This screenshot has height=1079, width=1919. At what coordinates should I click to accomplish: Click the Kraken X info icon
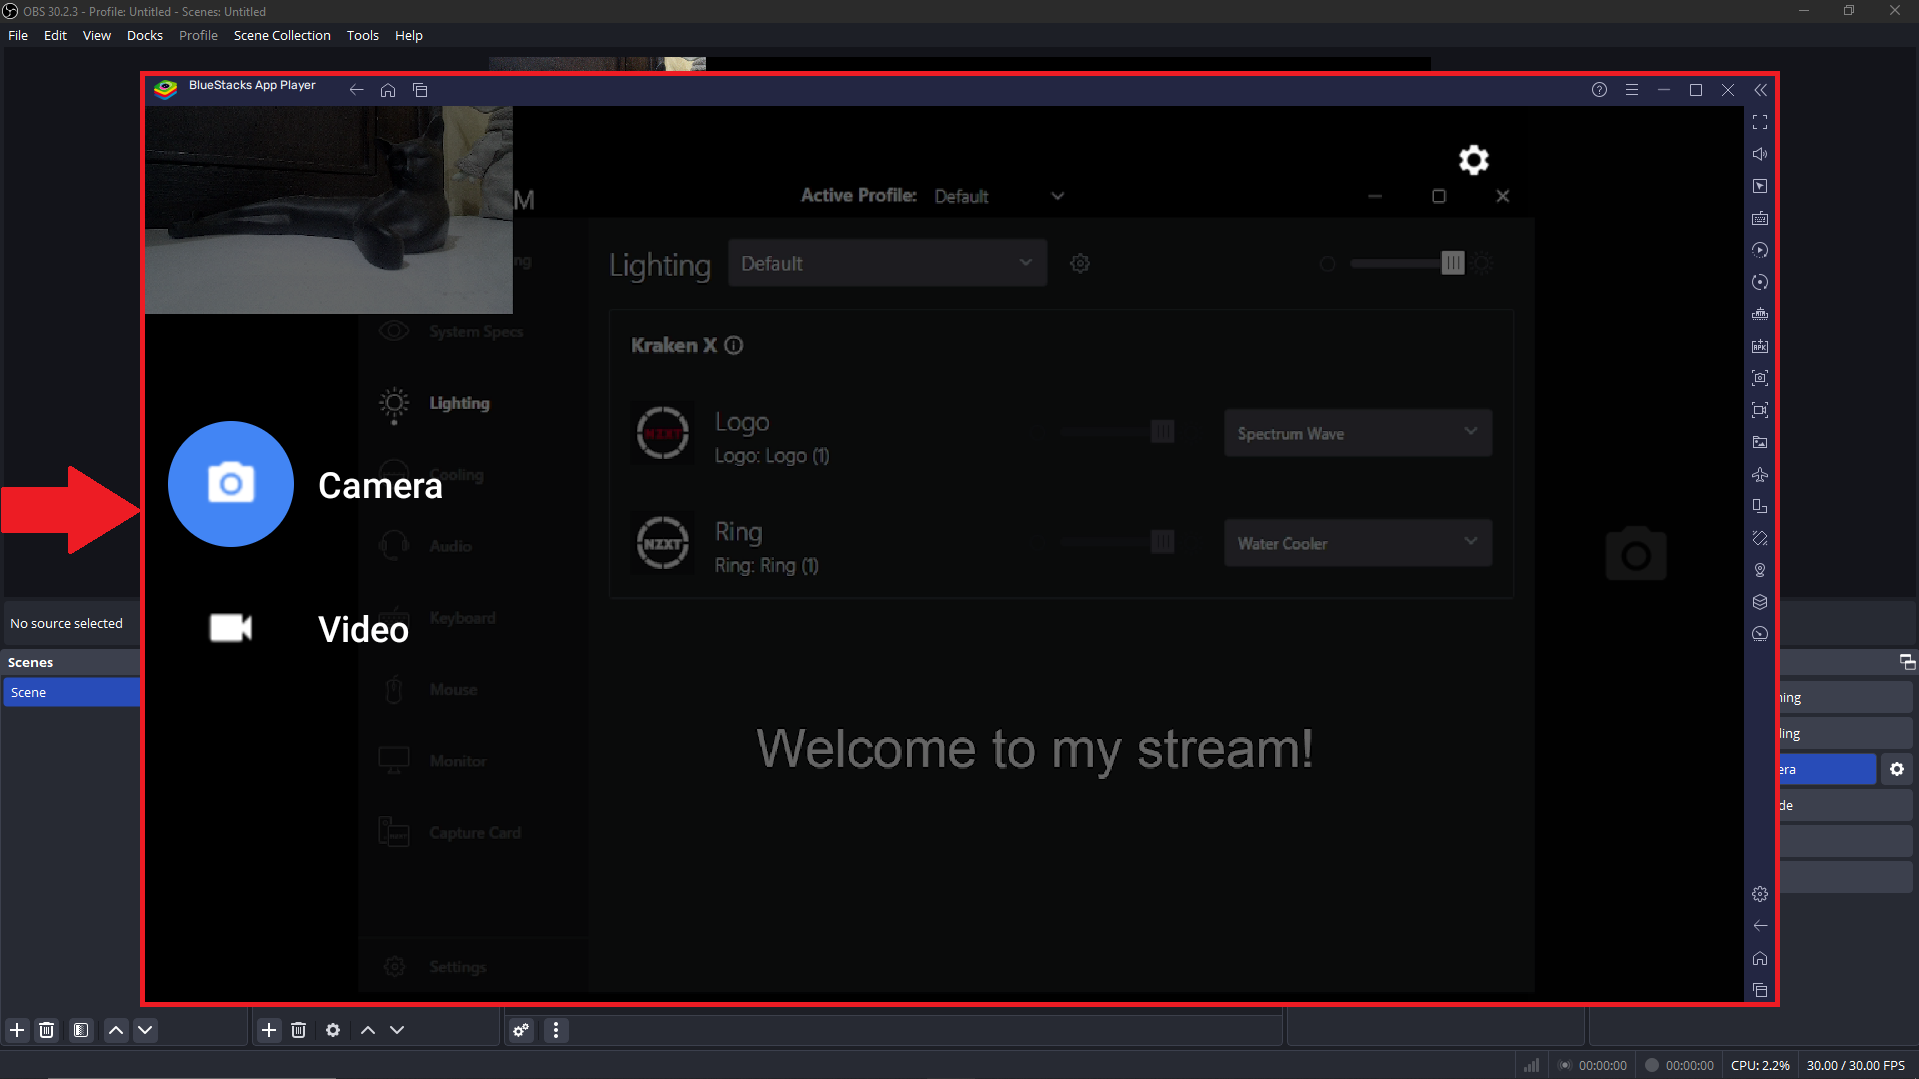[734, 345]
